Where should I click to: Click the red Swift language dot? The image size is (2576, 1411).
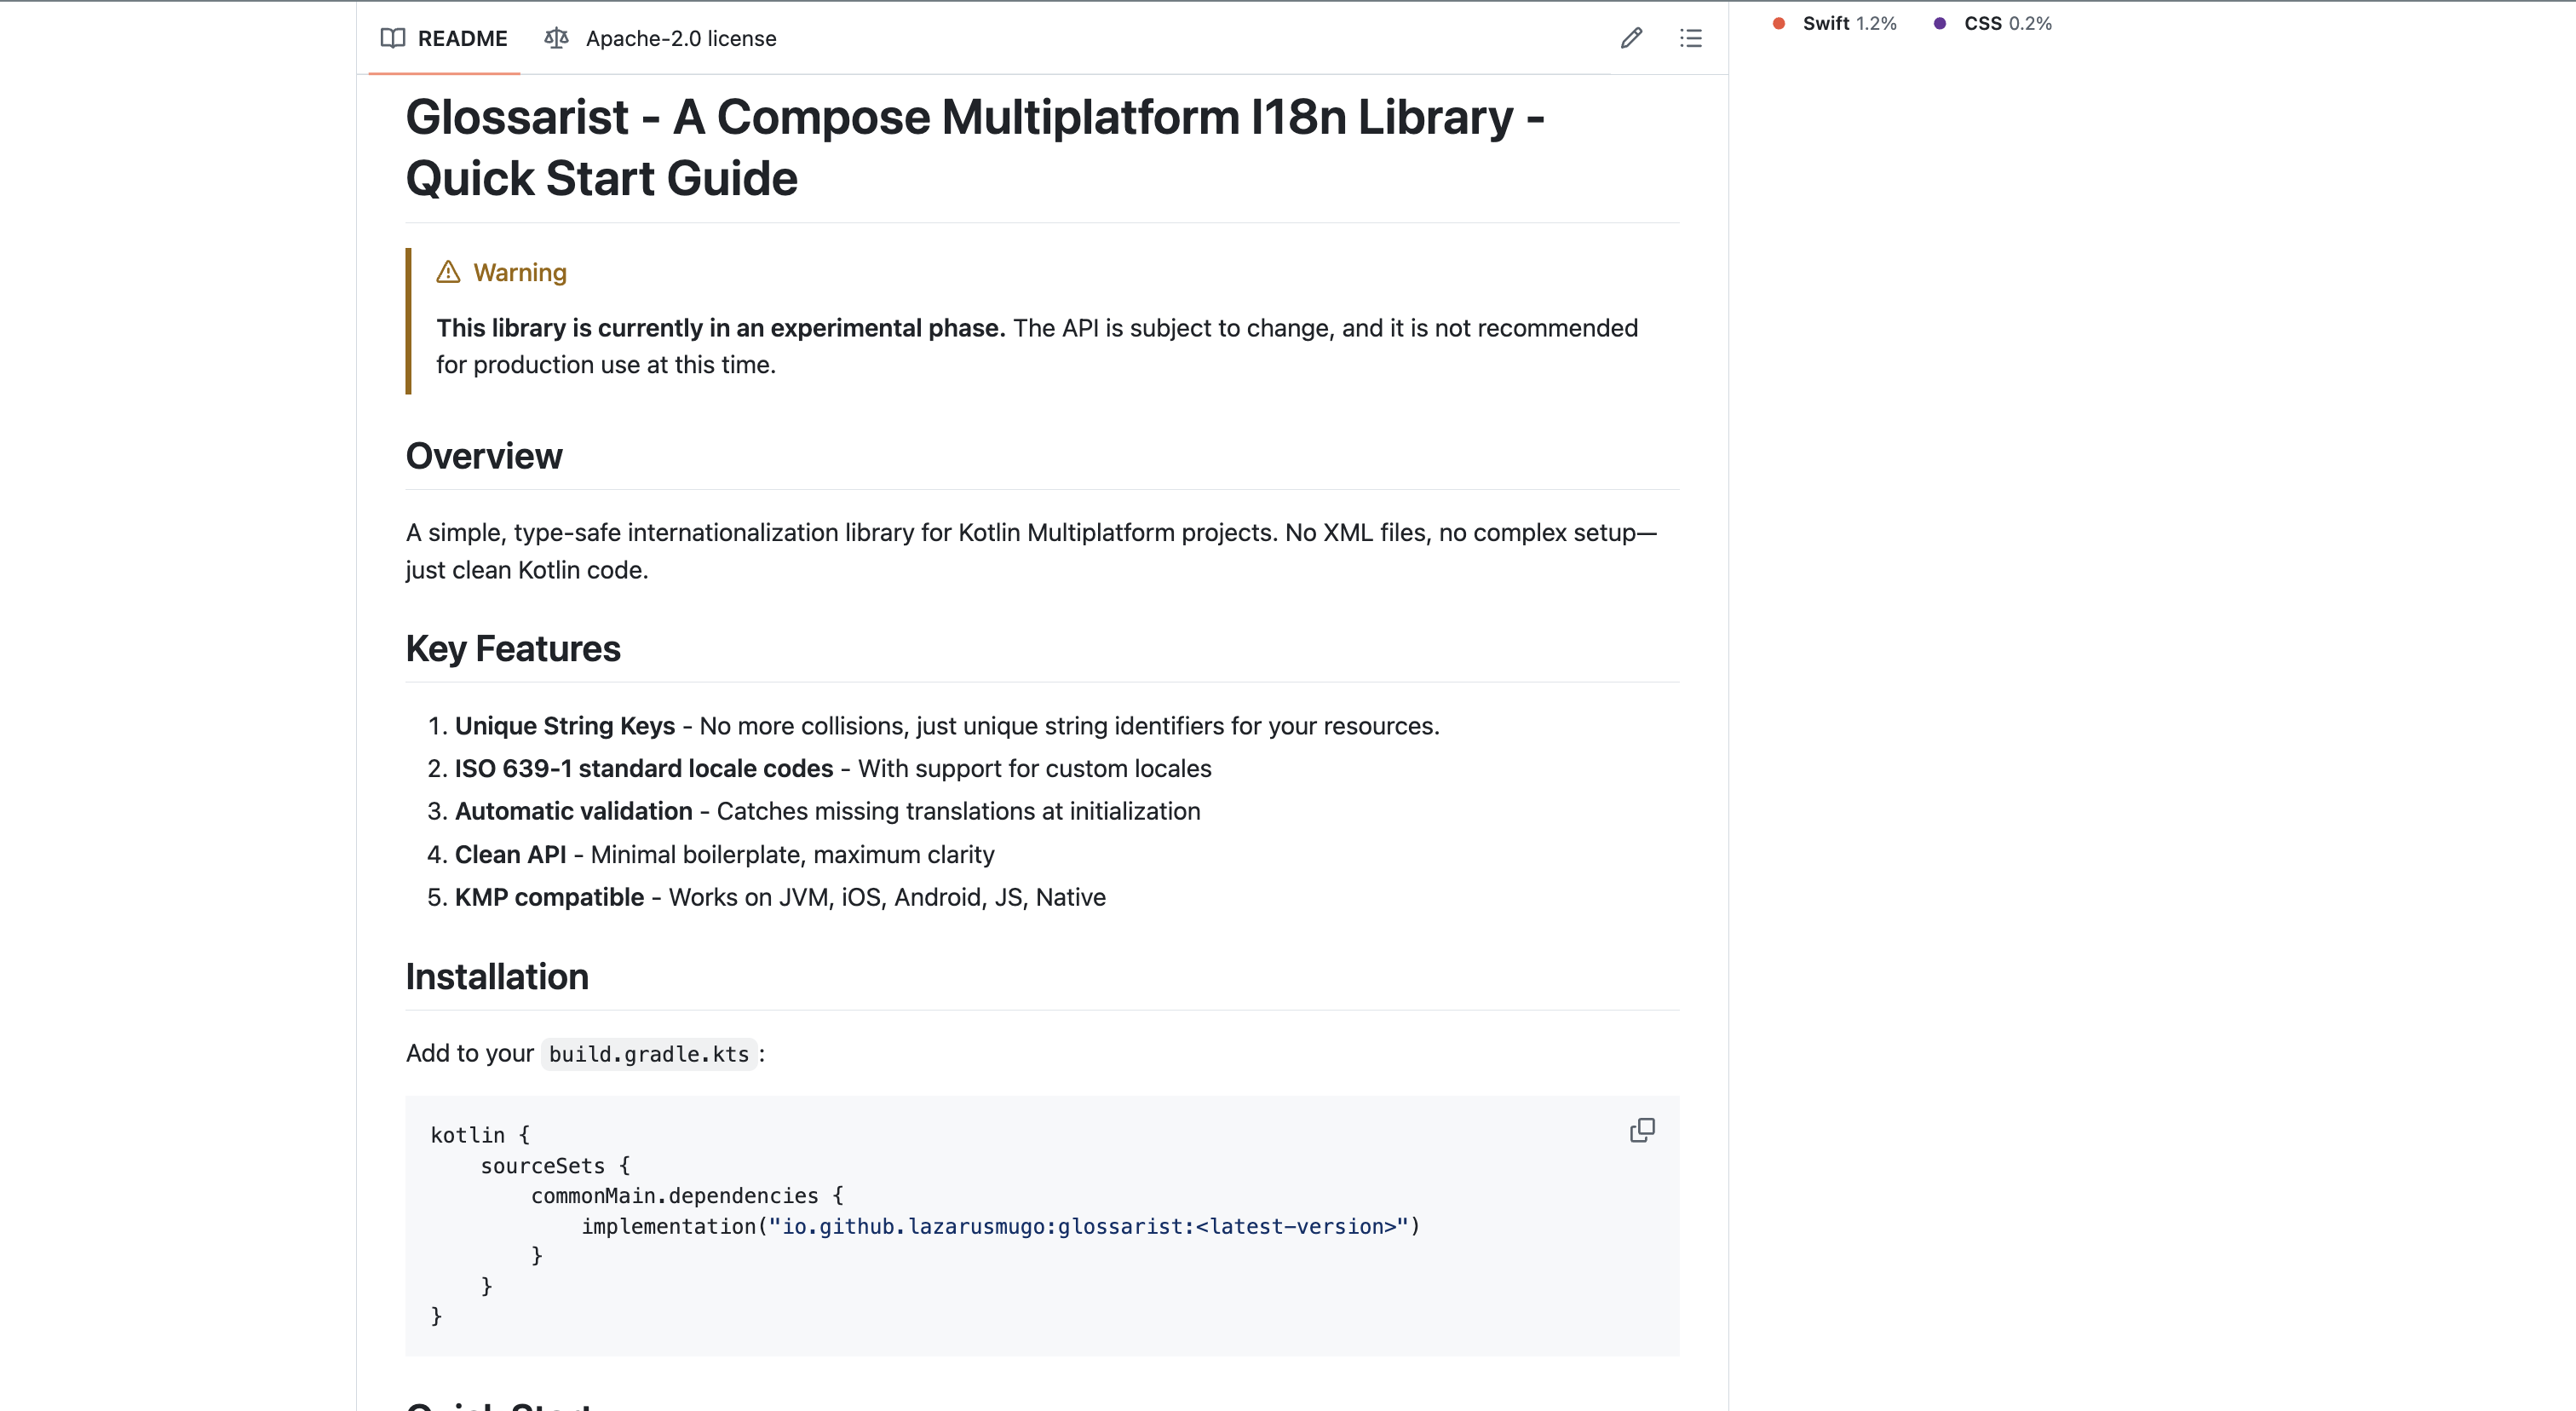[1779, 23]
